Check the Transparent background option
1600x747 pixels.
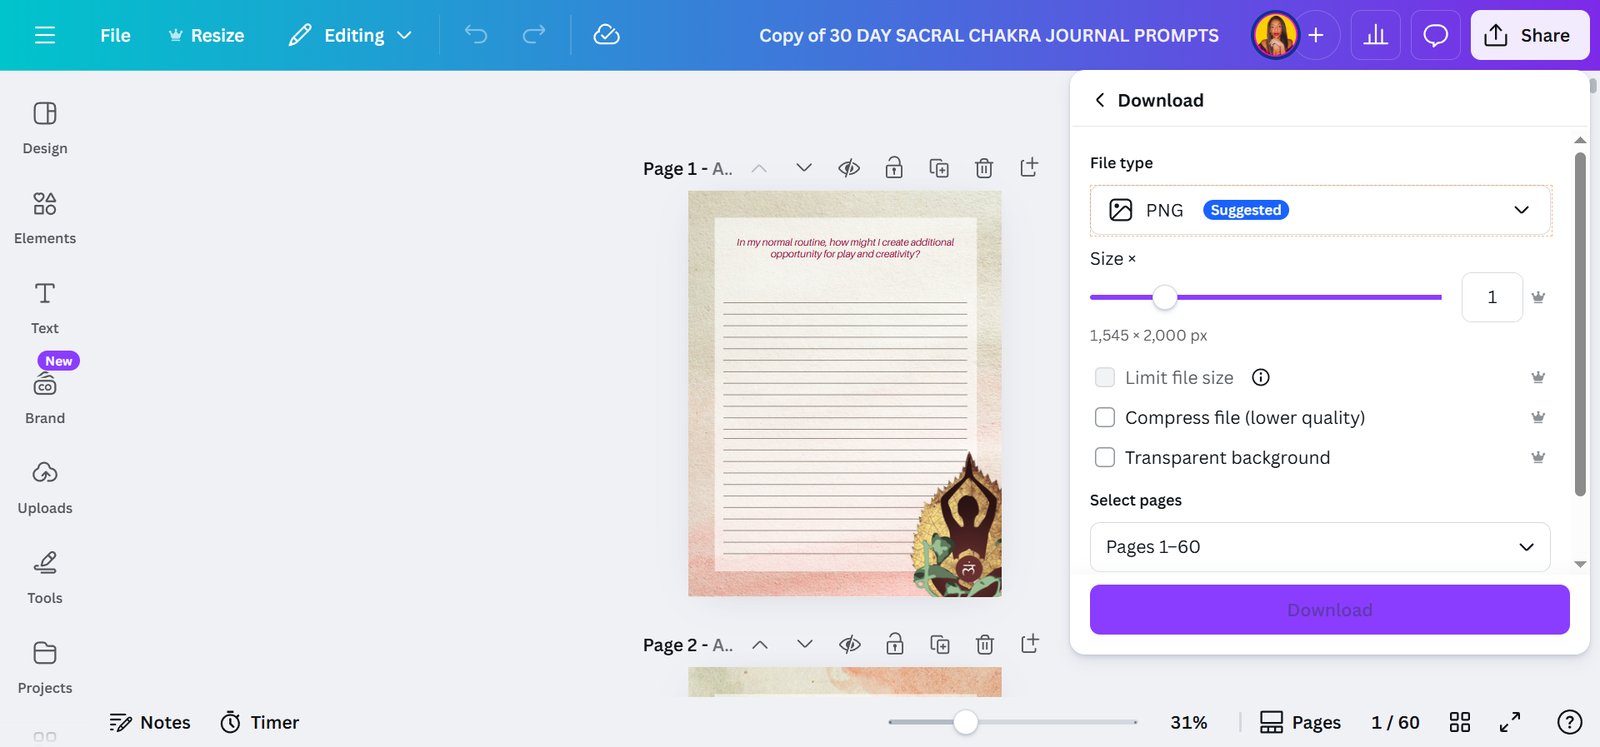pyautogui.click(x=1105, y=457)
